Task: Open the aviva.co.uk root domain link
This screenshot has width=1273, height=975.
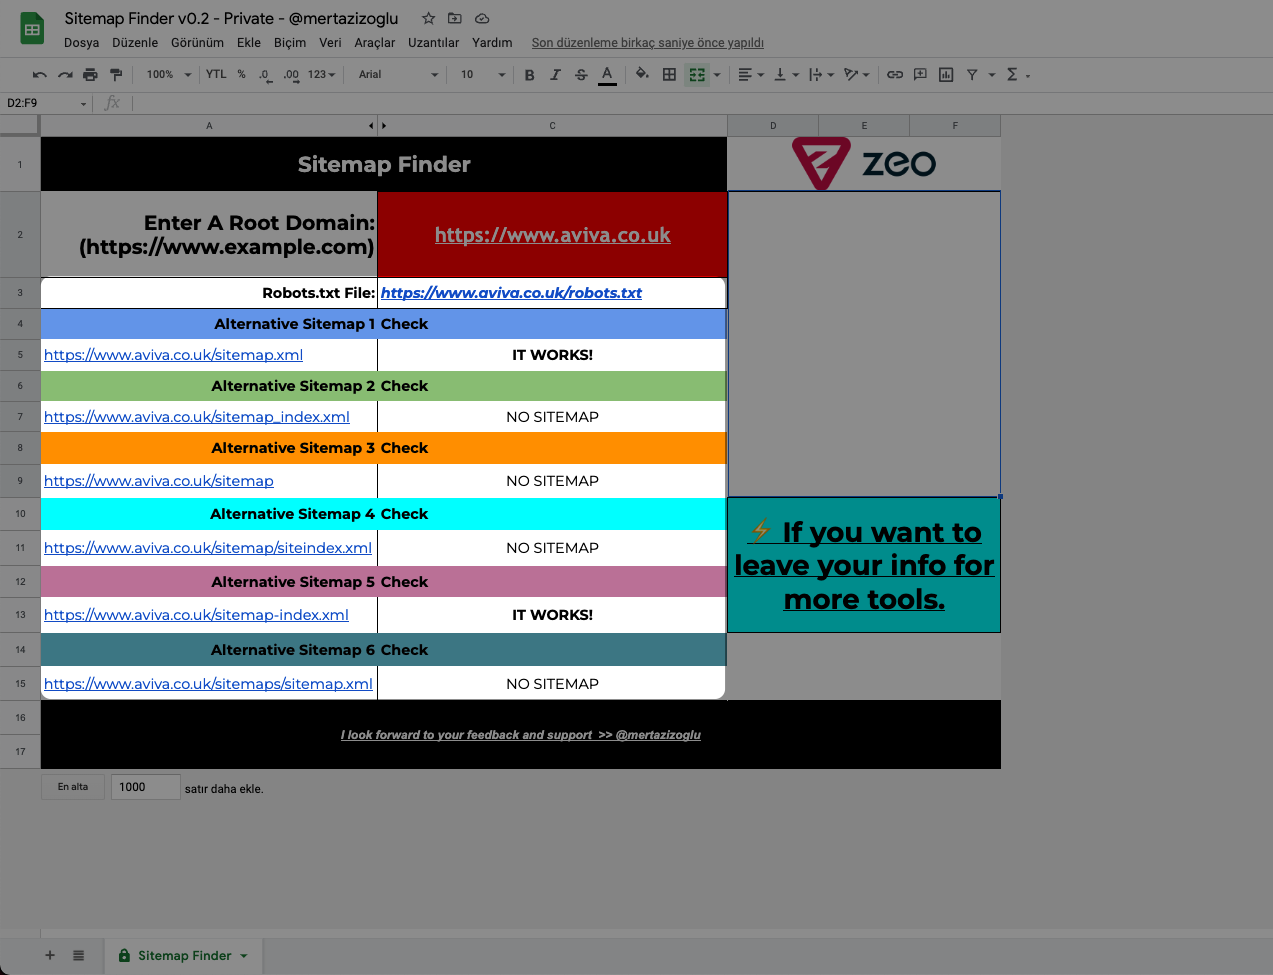Action: pyautogui.click(x=552, y=235)
